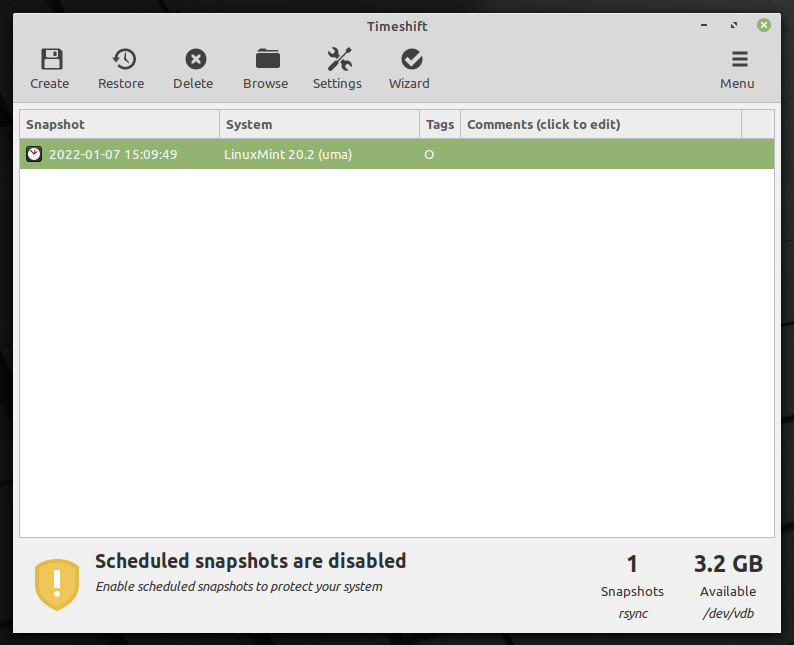This screenshot has width=794, height=645.
Task: Click the LinuxMint 20.2 (uma) cell
Action: (288, 154)
